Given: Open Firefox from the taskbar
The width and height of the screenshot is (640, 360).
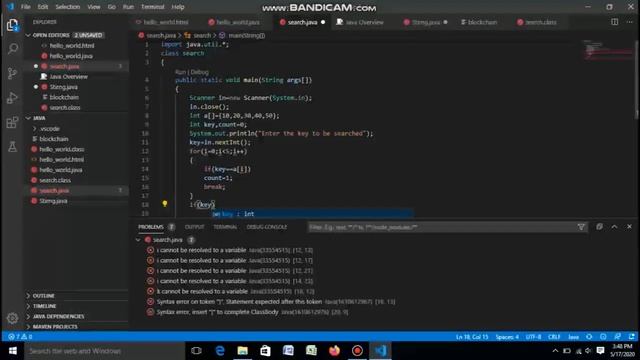Looking at the screenshot, I should 334,351.
